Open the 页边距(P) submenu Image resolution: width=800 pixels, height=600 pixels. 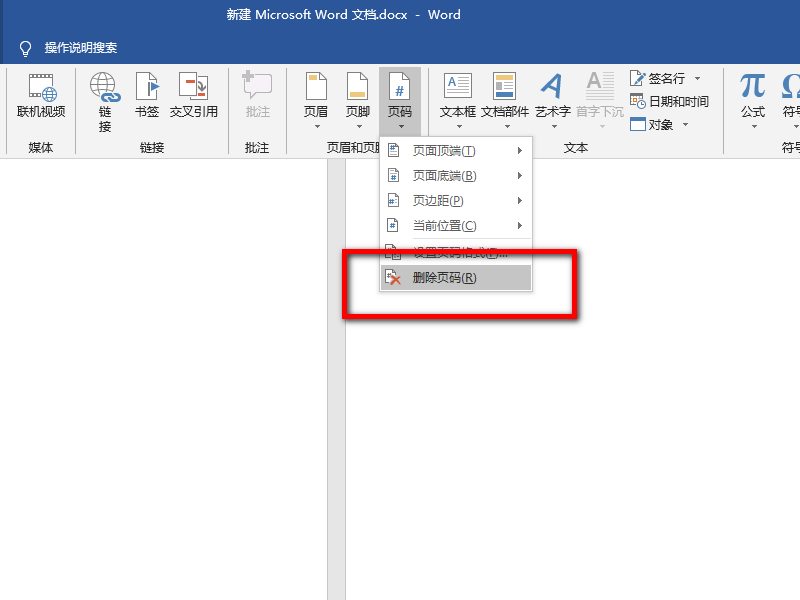[456, 201]
